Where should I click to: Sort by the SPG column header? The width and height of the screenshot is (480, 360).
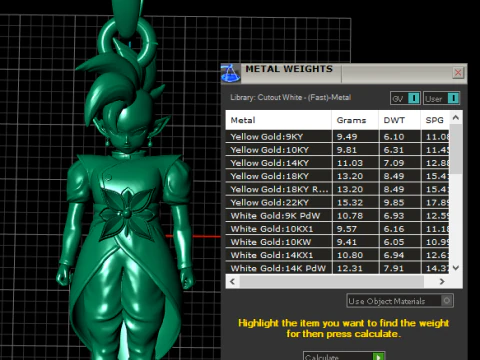click(x=435, y=120)
